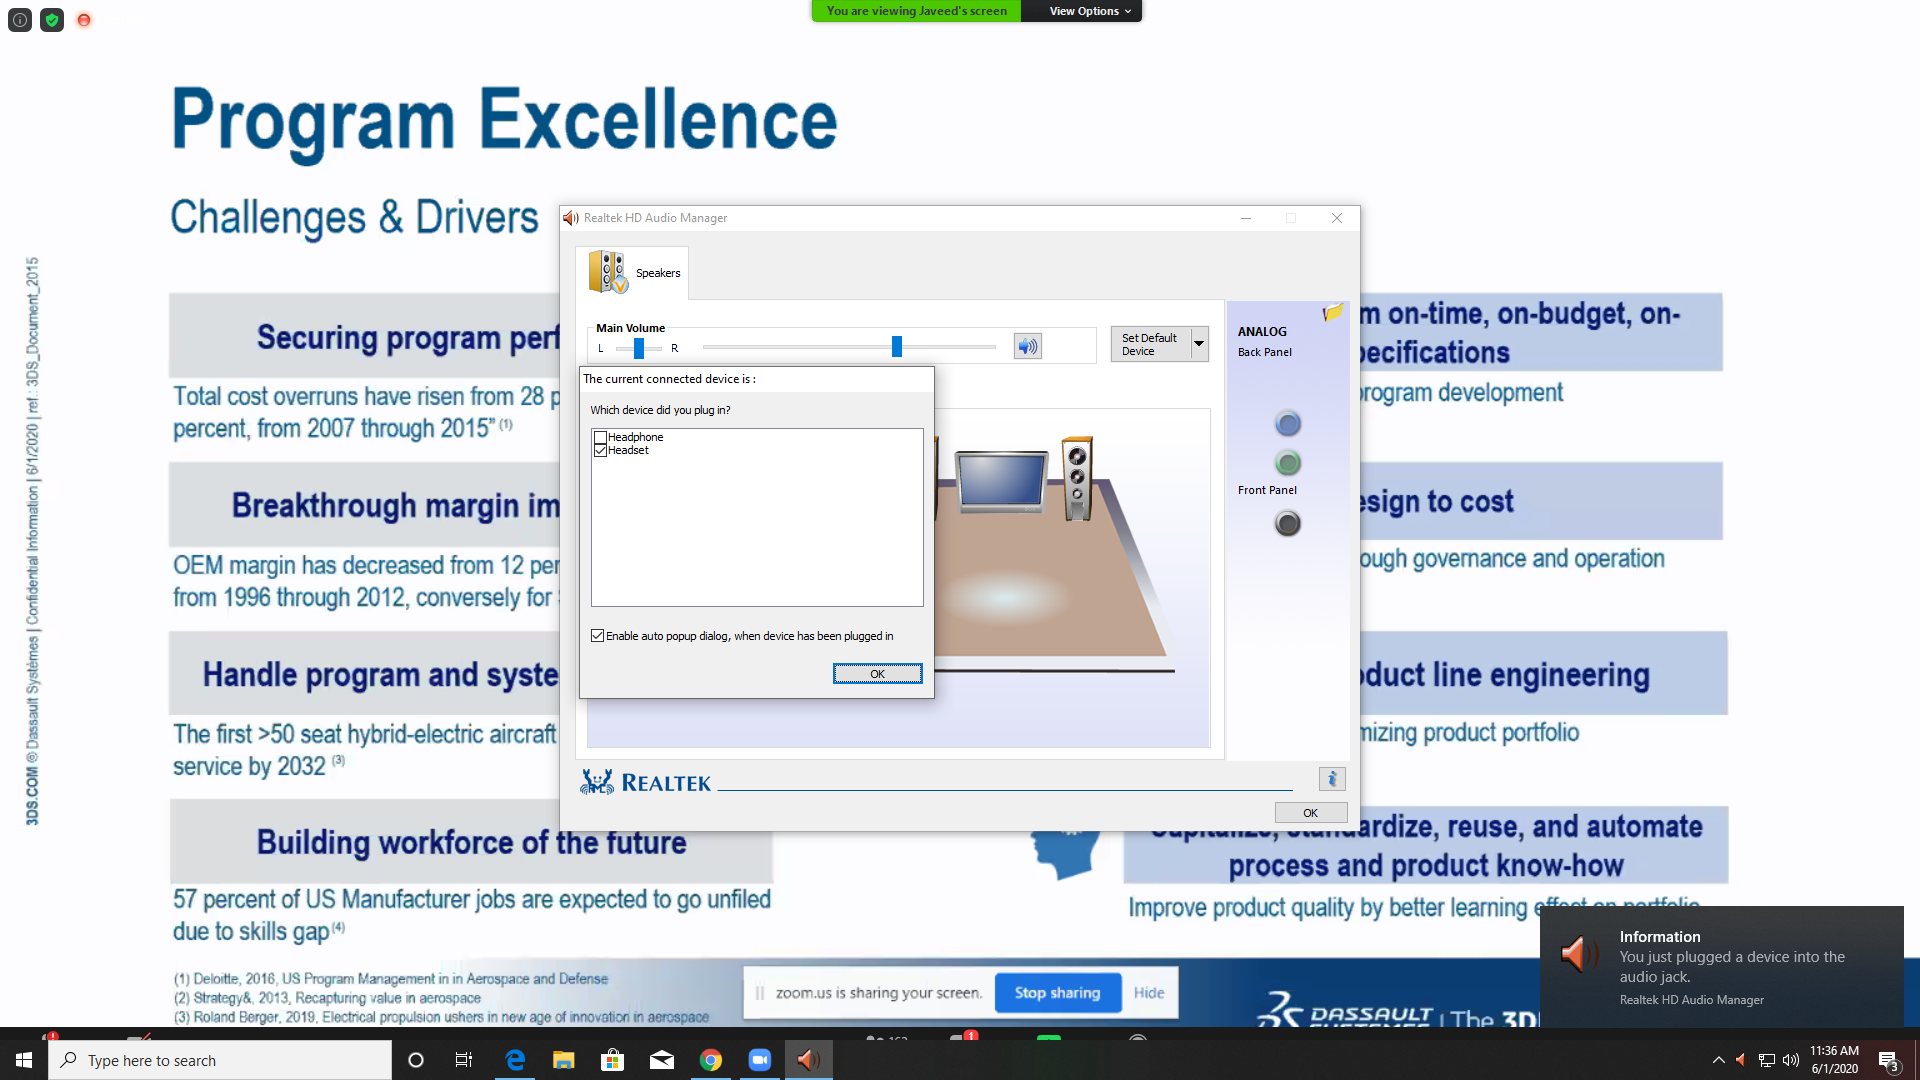Launch Microsoft Edge from taskbar

(515, 1060)
